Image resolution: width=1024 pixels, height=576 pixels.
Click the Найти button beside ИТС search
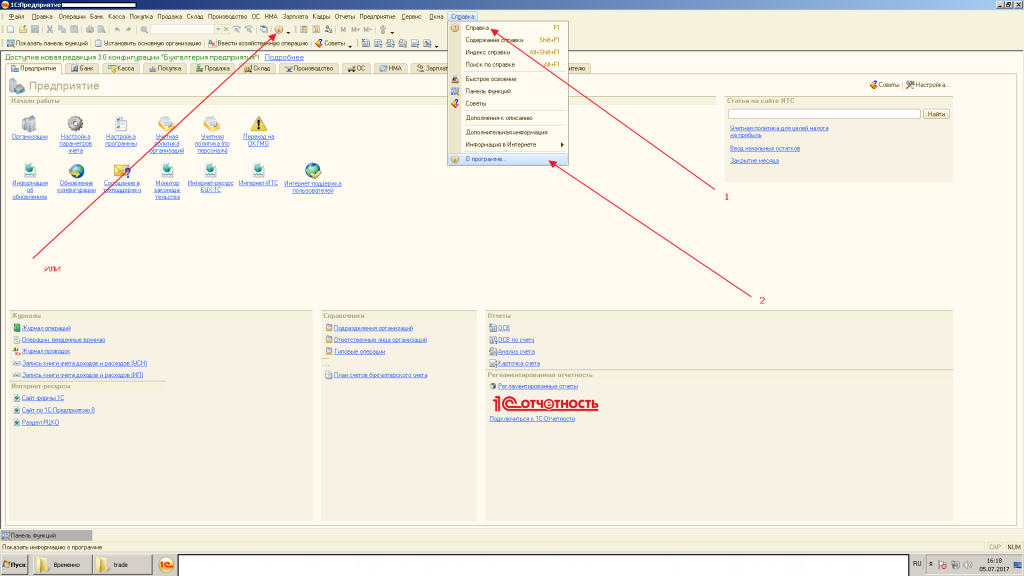pyautogui.click(x=936, y=114)
